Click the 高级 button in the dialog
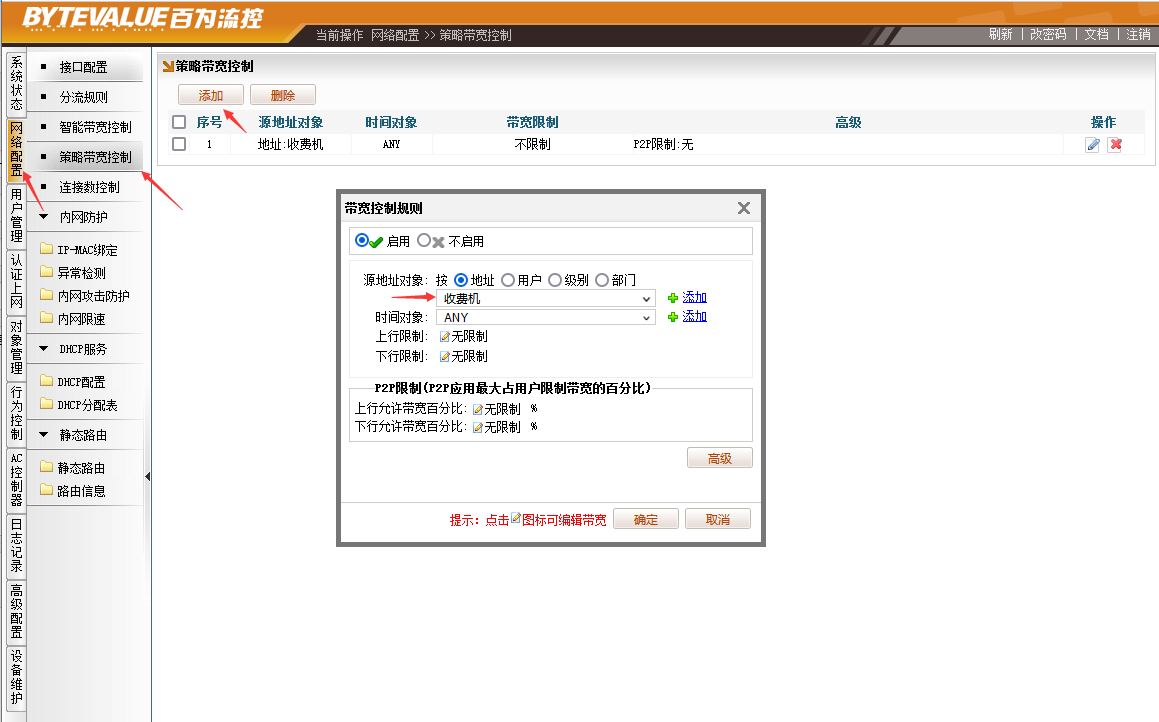1159x722 pixels. click(x=719, y=458)
